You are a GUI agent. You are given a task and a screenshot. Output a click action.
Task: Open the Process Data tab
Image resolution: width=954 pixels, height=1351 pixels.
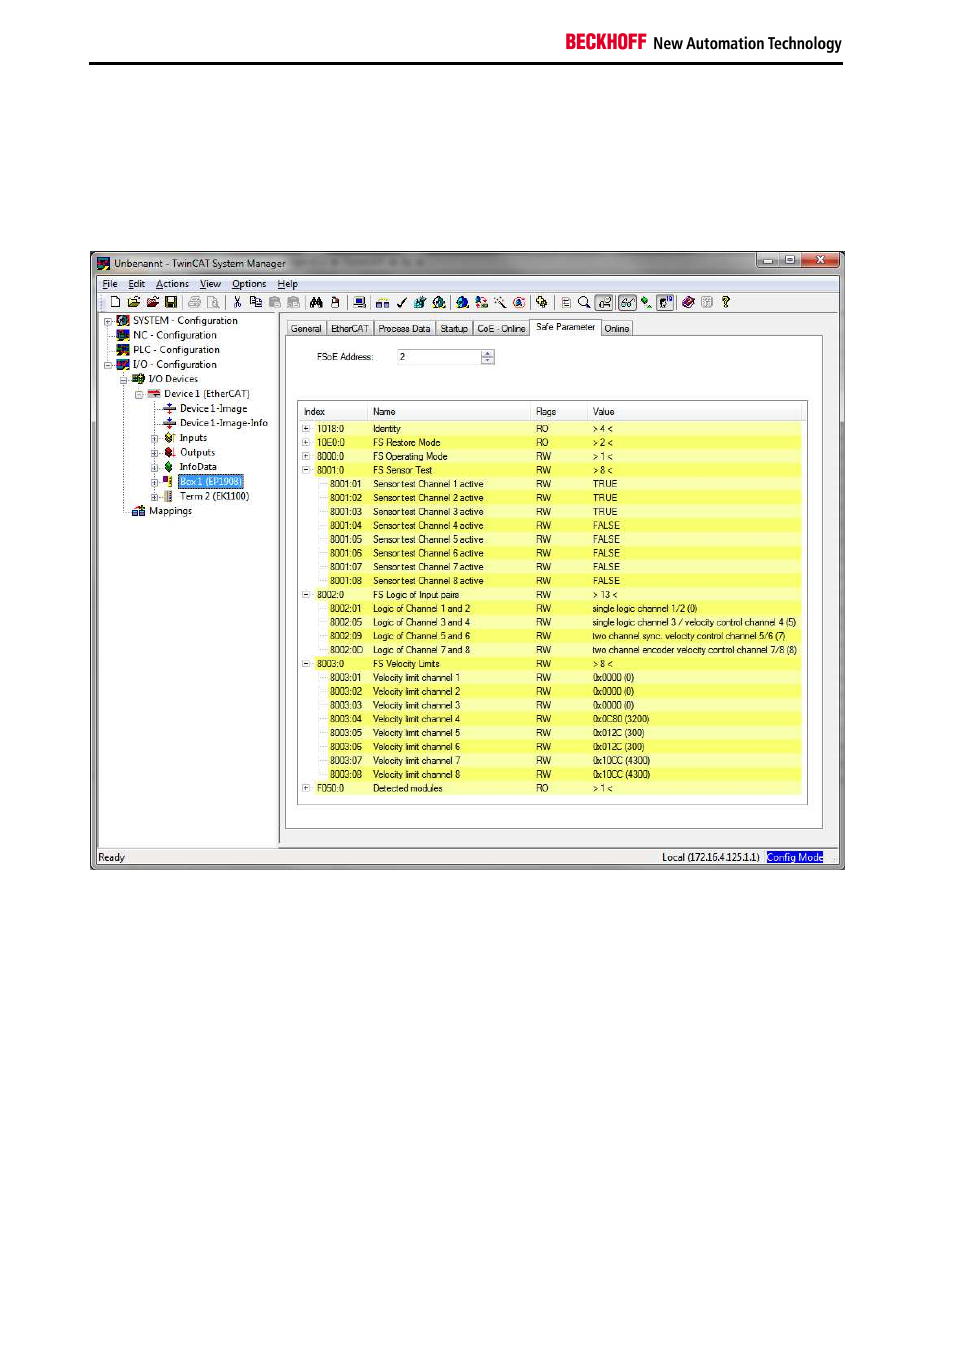pos(404,329)
